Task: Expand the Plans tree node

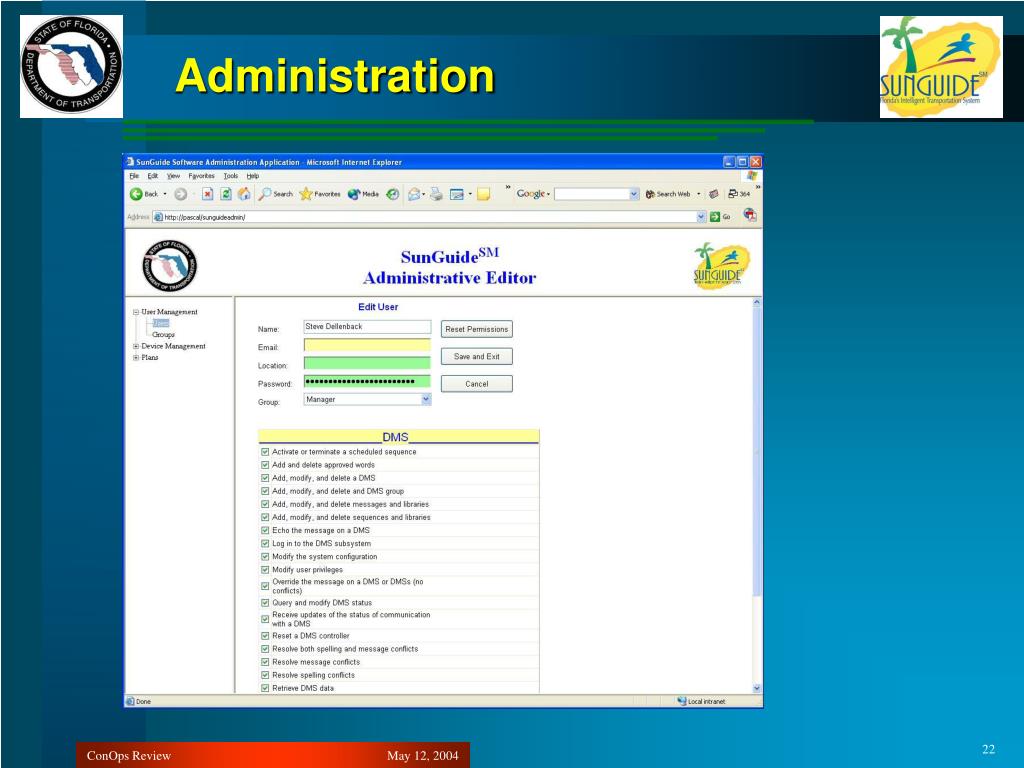Action: click(x=136, y=358)
